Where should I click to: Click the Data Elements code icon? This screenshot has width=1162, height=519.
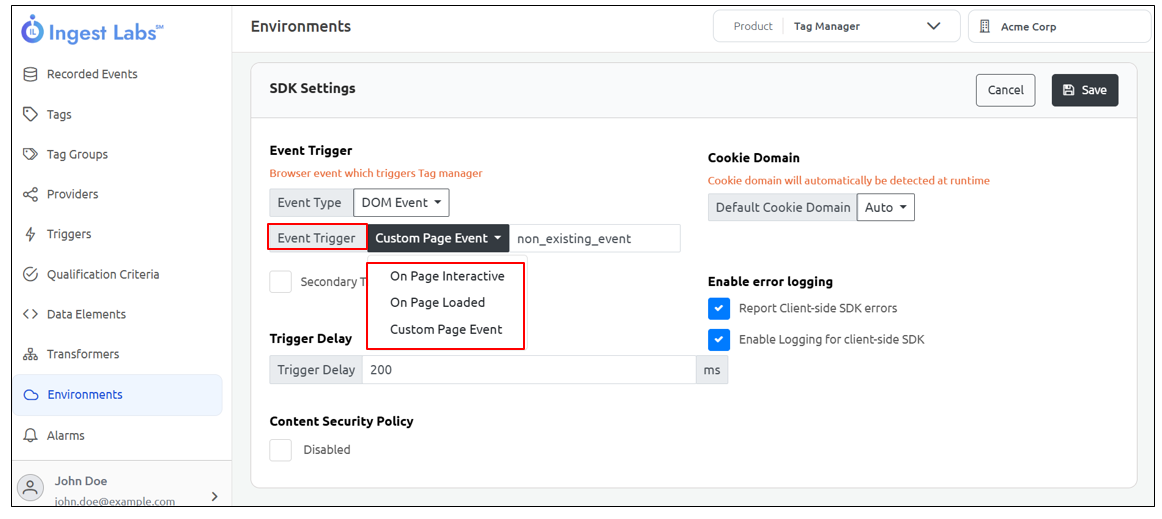30,314
